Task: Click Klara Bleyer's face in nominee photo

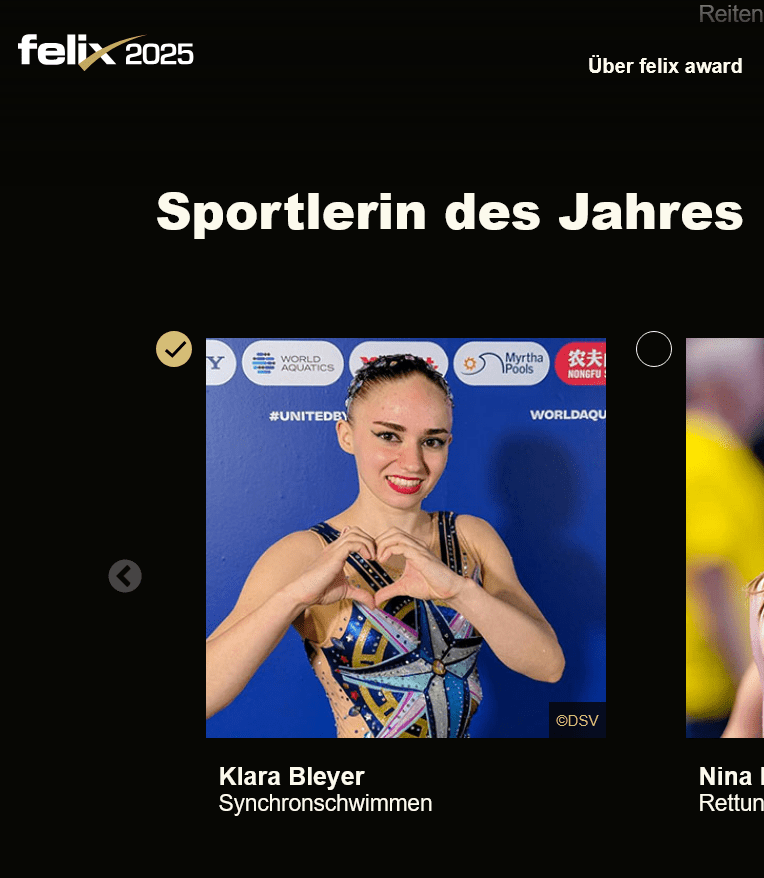Action: 400,442
